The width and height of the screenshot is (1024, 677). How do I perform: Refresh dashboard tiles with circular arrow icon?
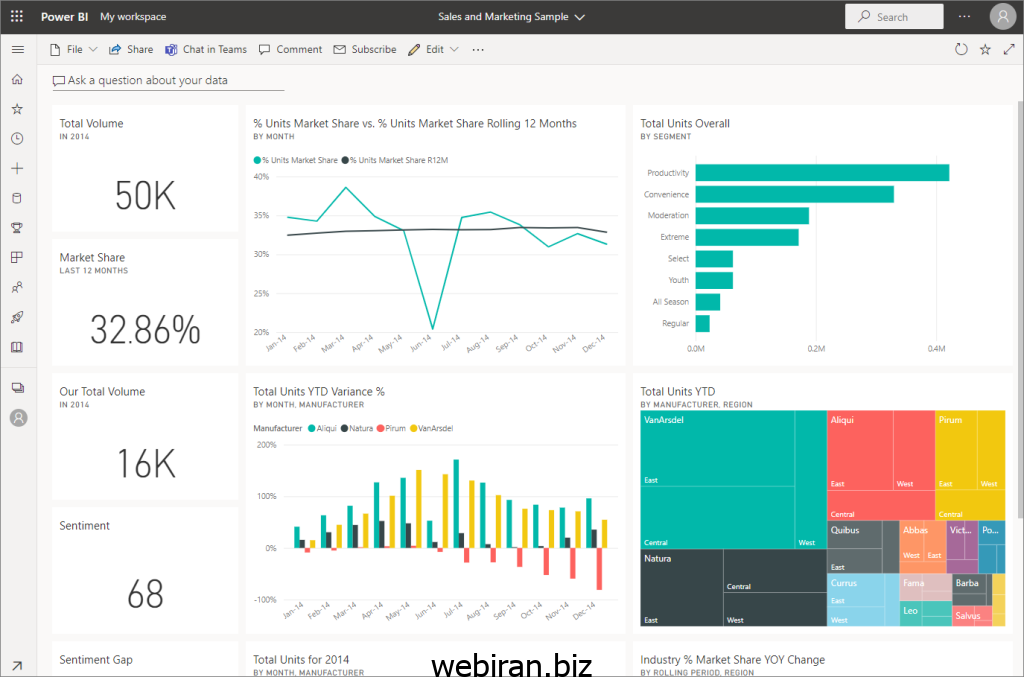pos(961,49)
